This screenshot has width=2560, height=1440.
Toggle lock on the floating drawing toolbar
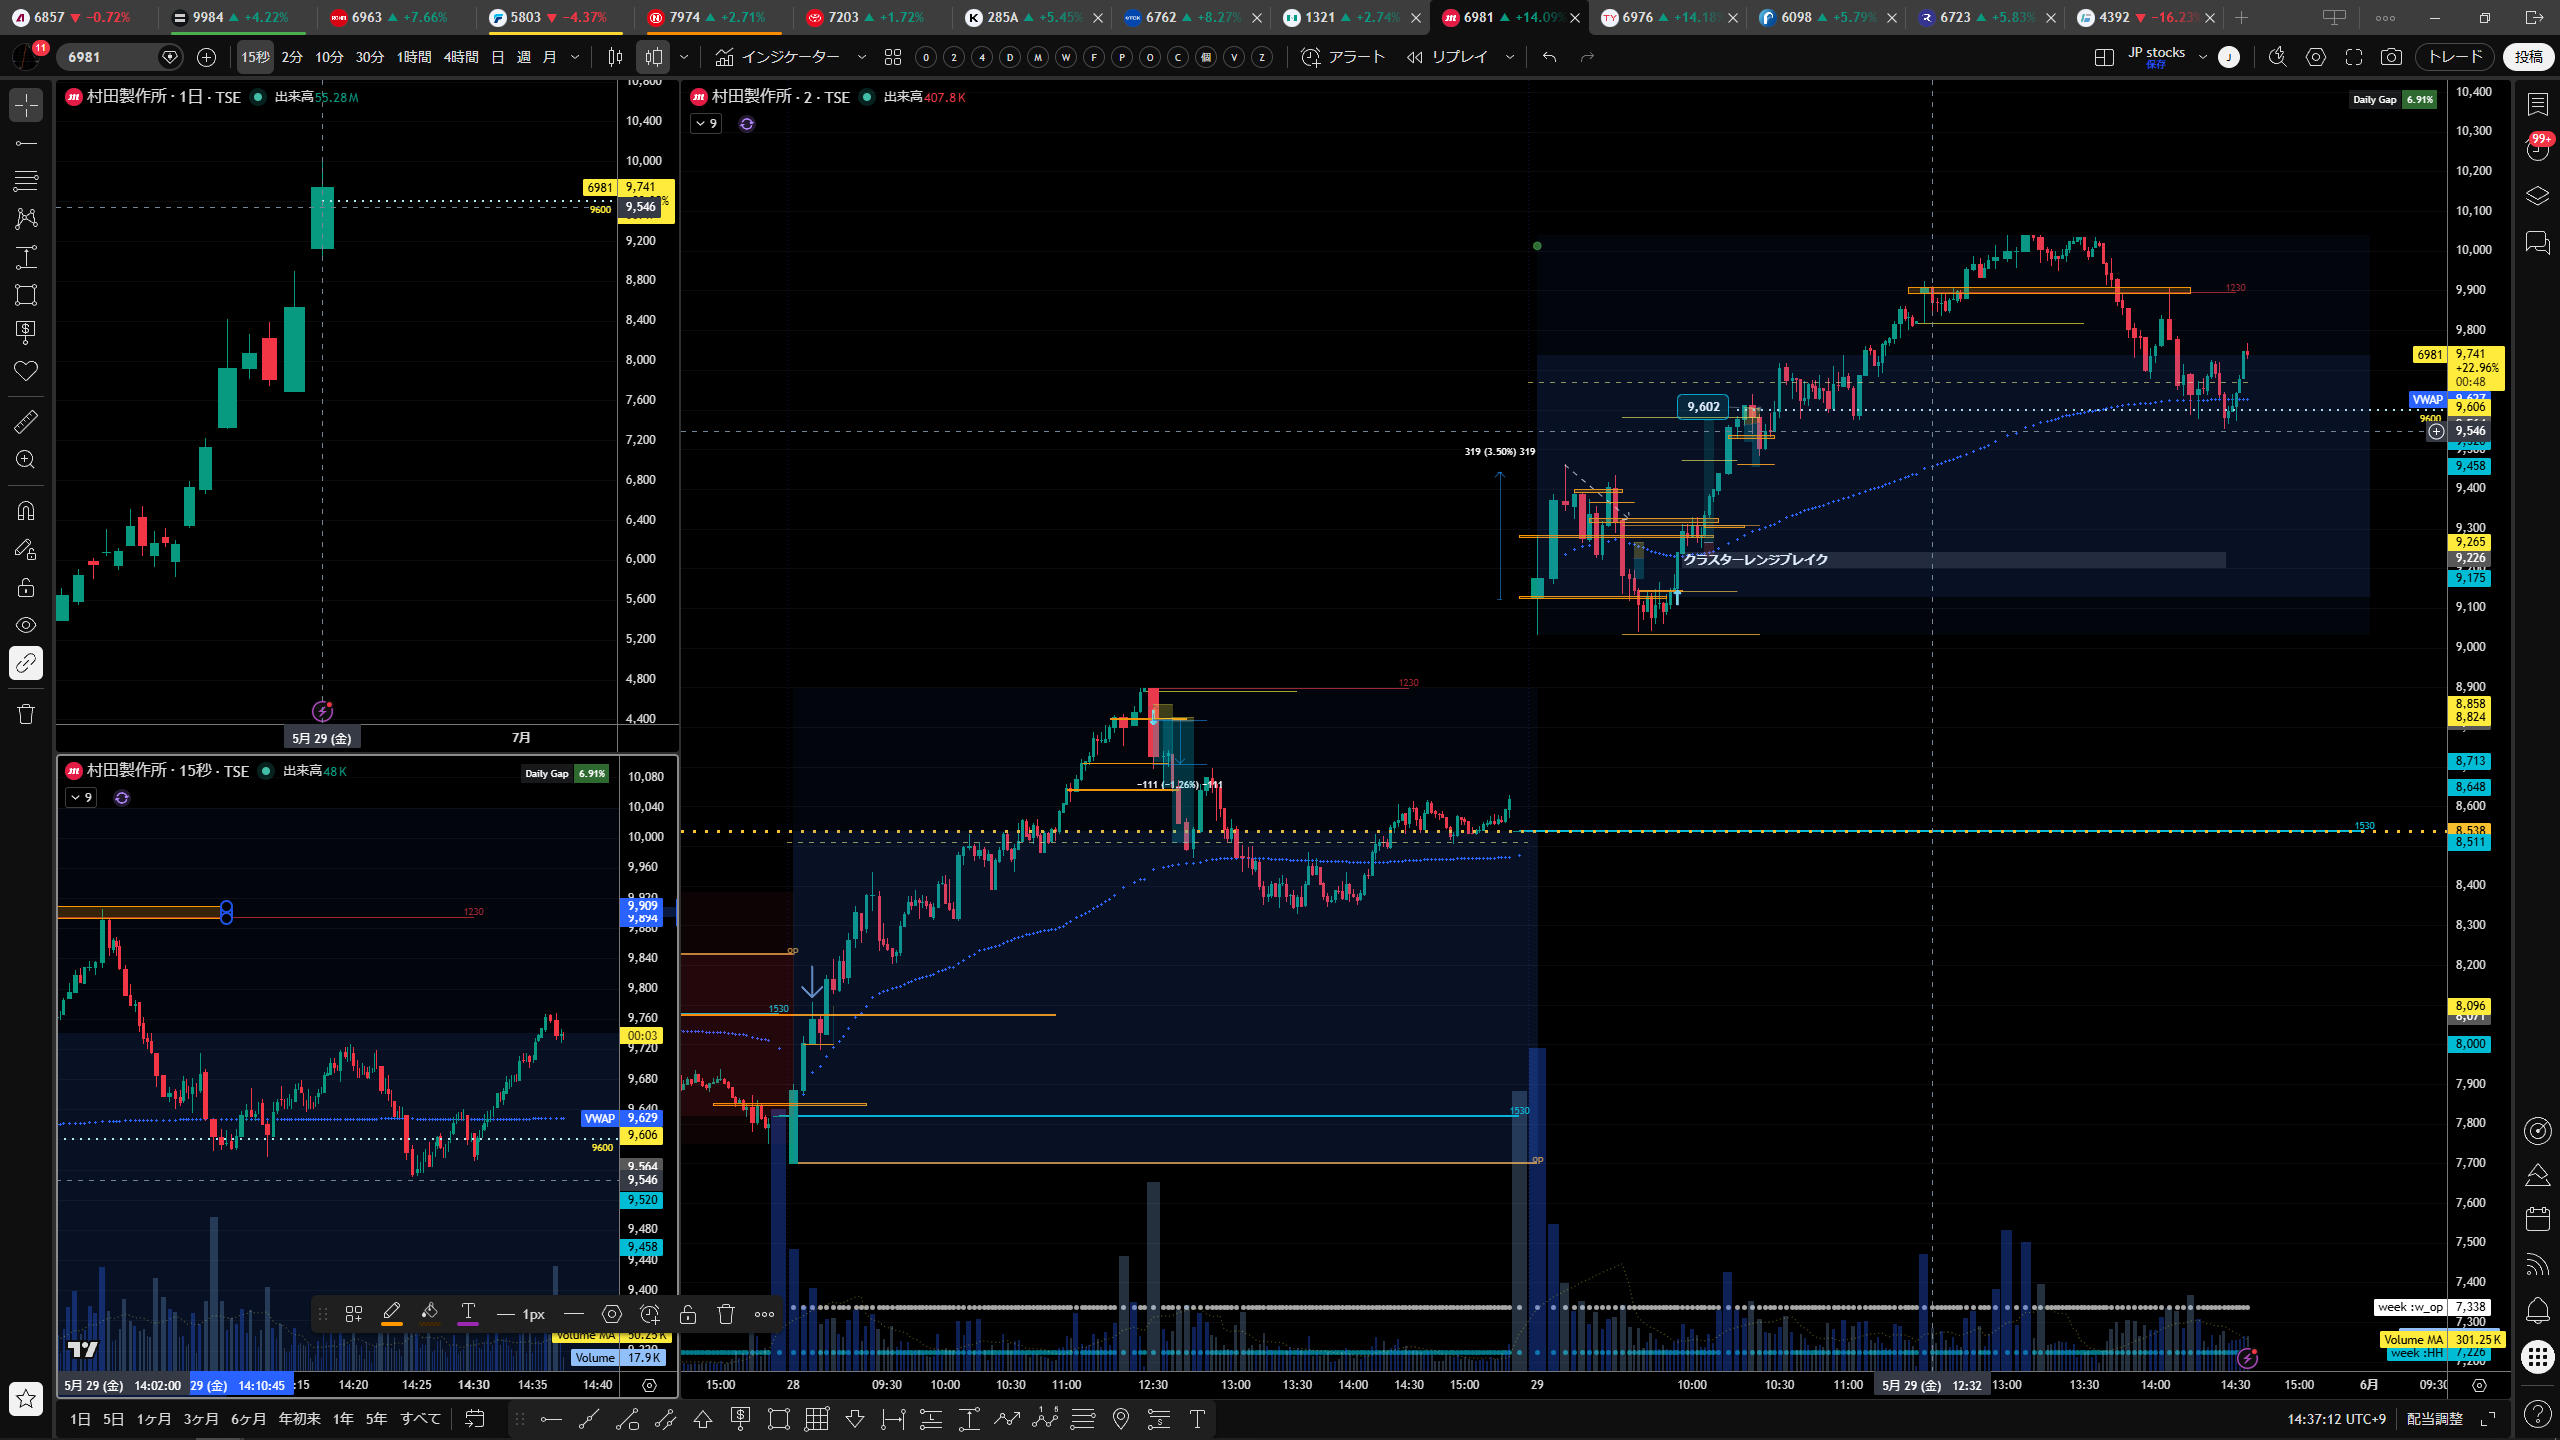688,1314
